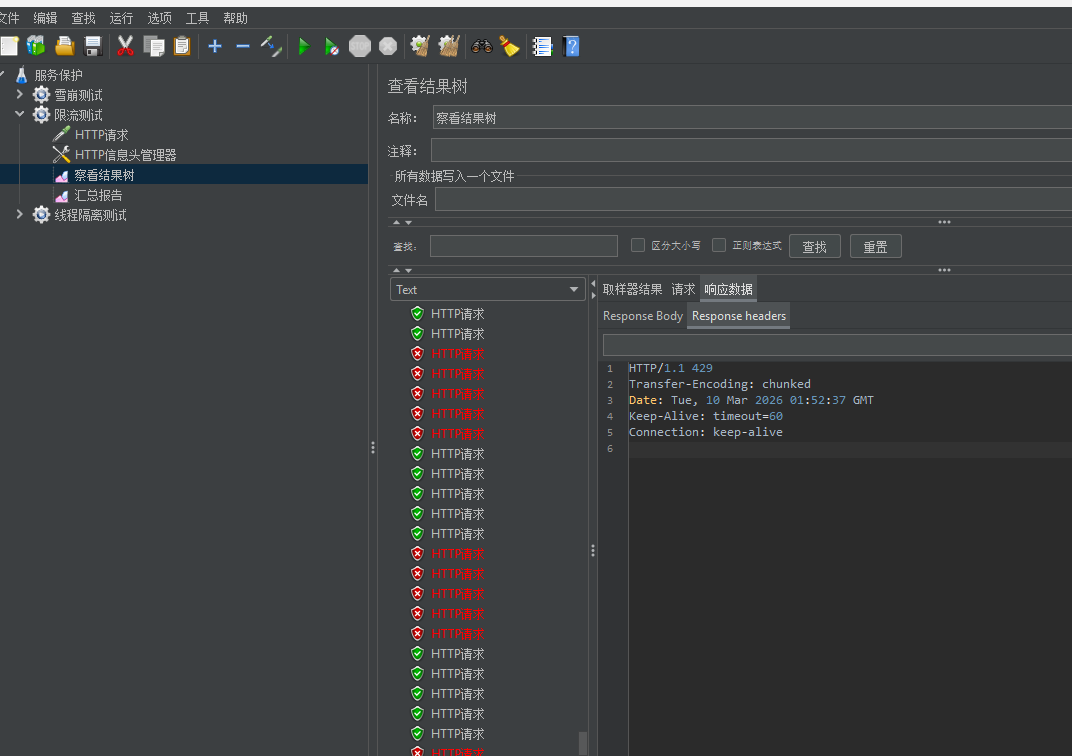Open the 运行 menu
Screen dimensions: 1072x756
point(122,18)
